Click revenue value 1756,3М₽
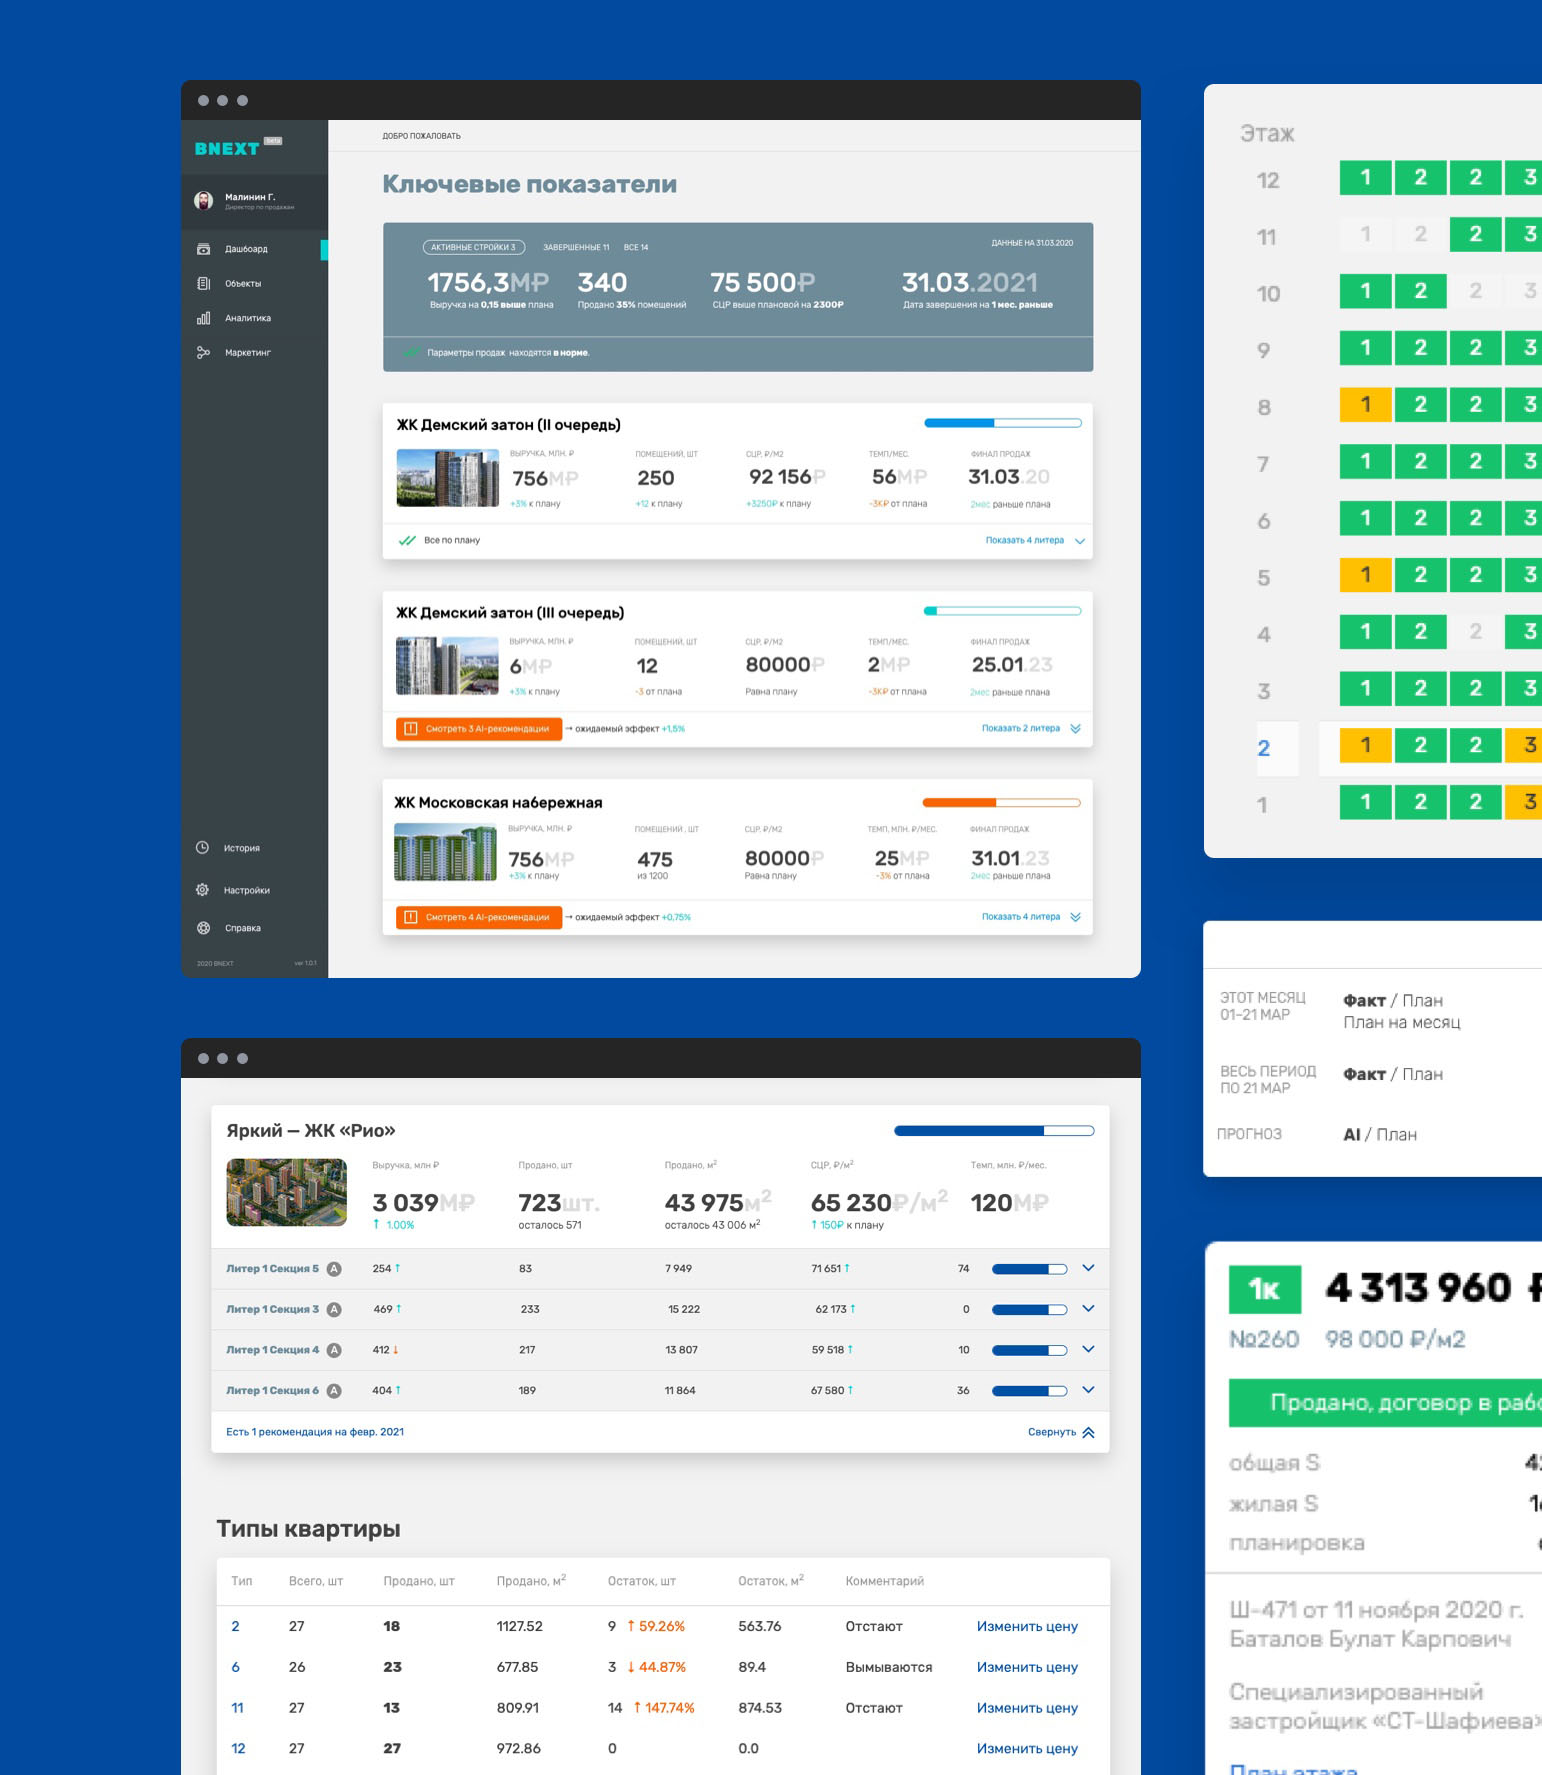Image resolution: width=1542 pixels, height=1775 pixels. (x=488, y=283)
